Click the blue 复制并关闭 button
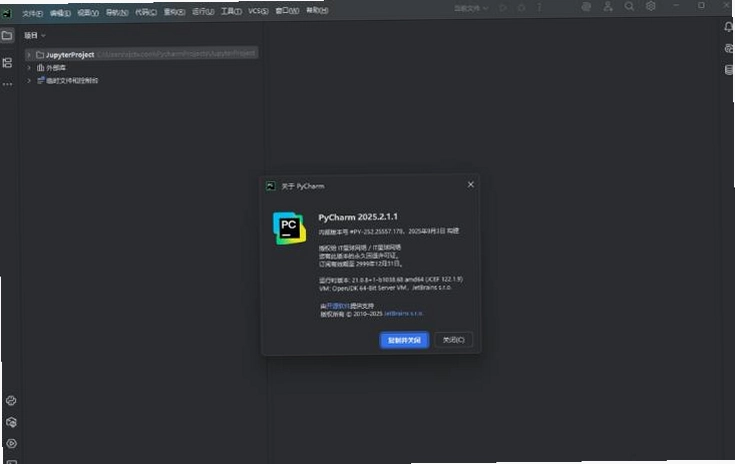The width and height of the screenshot is (735, 464). click(404, 340)
